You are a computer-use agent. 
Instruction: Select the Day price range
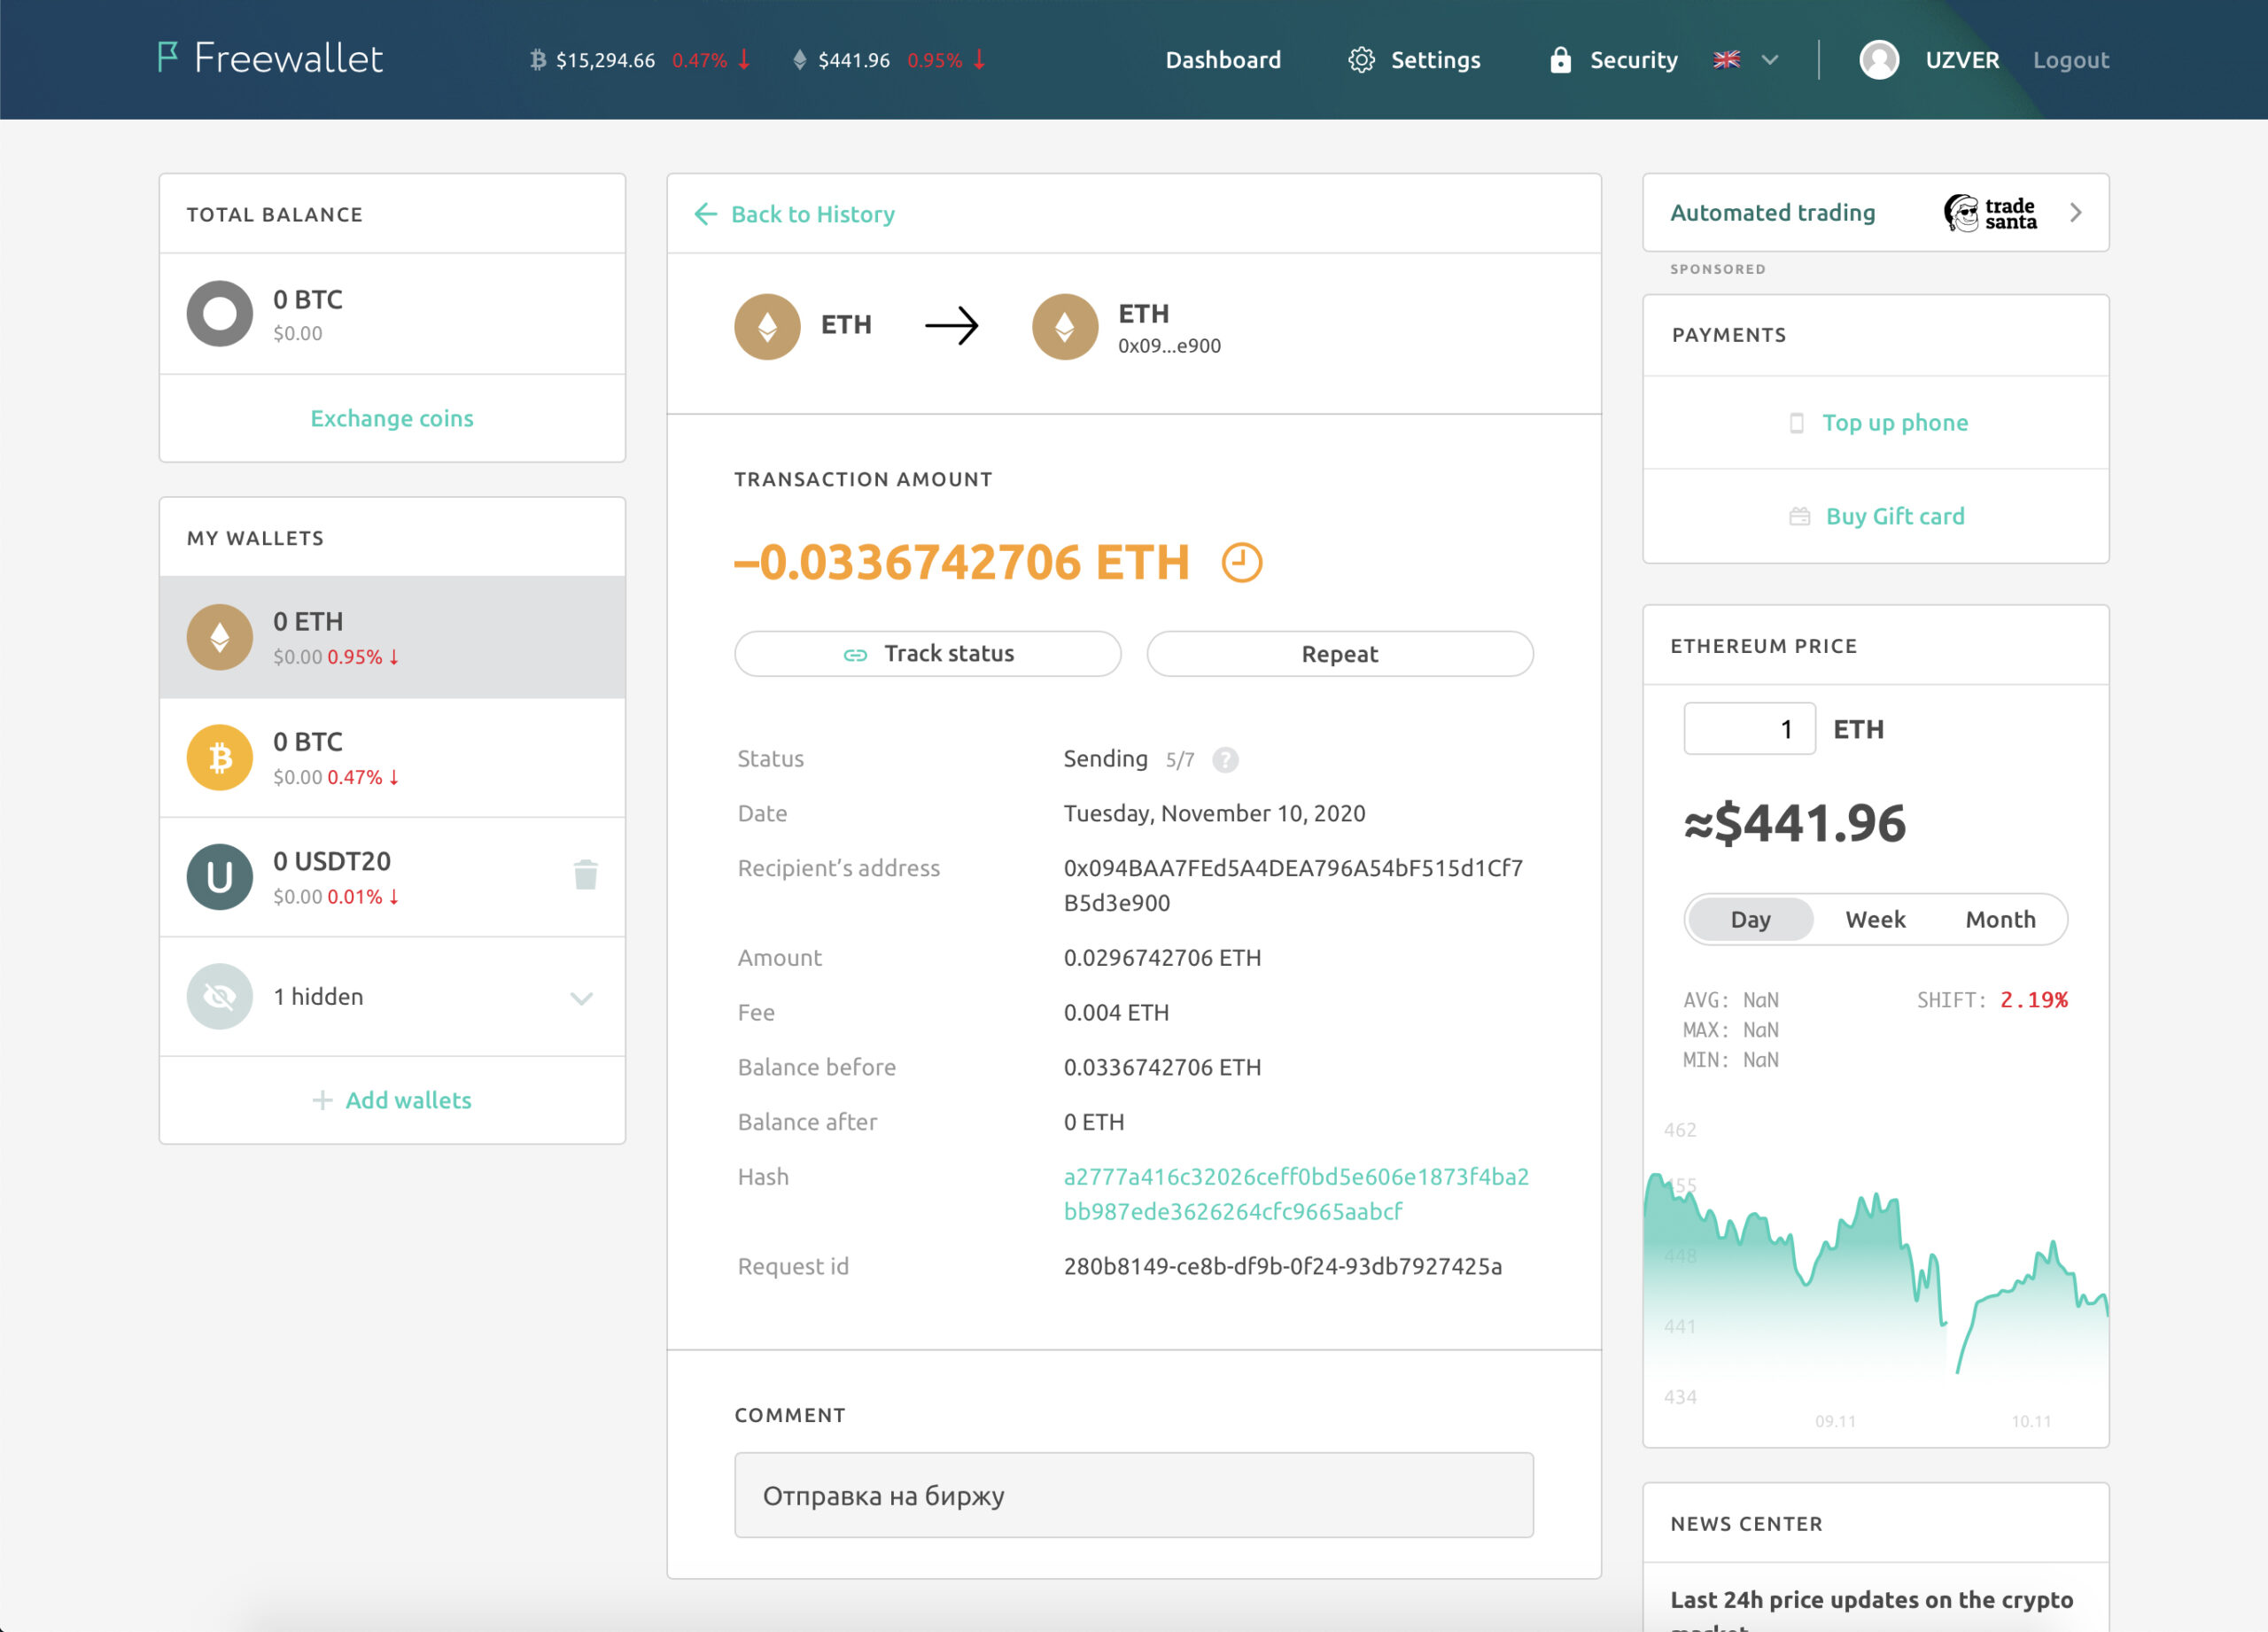point(1750,919)
